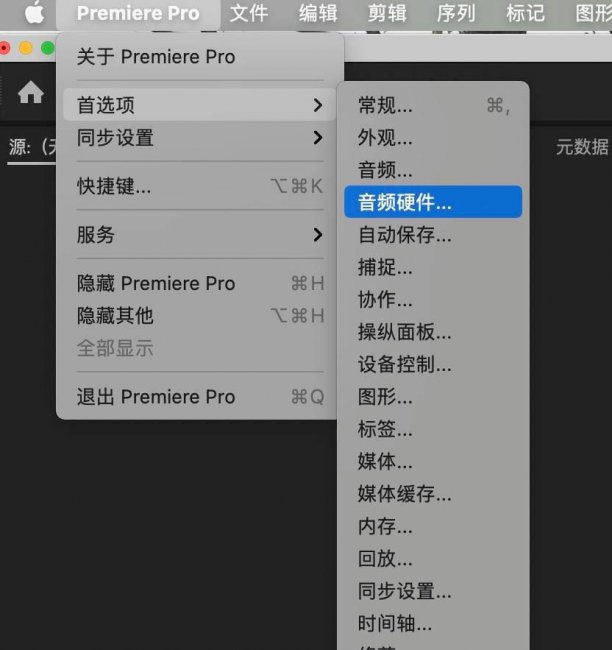Viewport: 612px width, 650px height.
Task: Open 音频... preferences
Action: (x=433, y=170)
